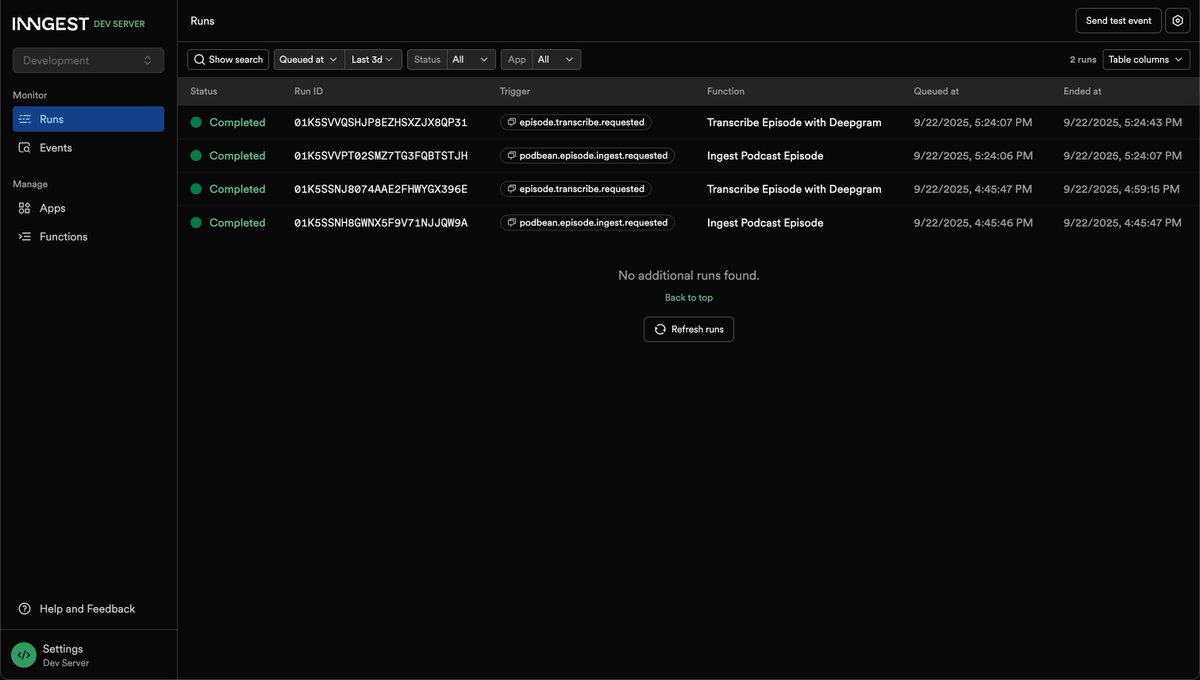Click the Send test event button
The height and width of the screenshot is (680, 1200).
[x=1118, y=21]
